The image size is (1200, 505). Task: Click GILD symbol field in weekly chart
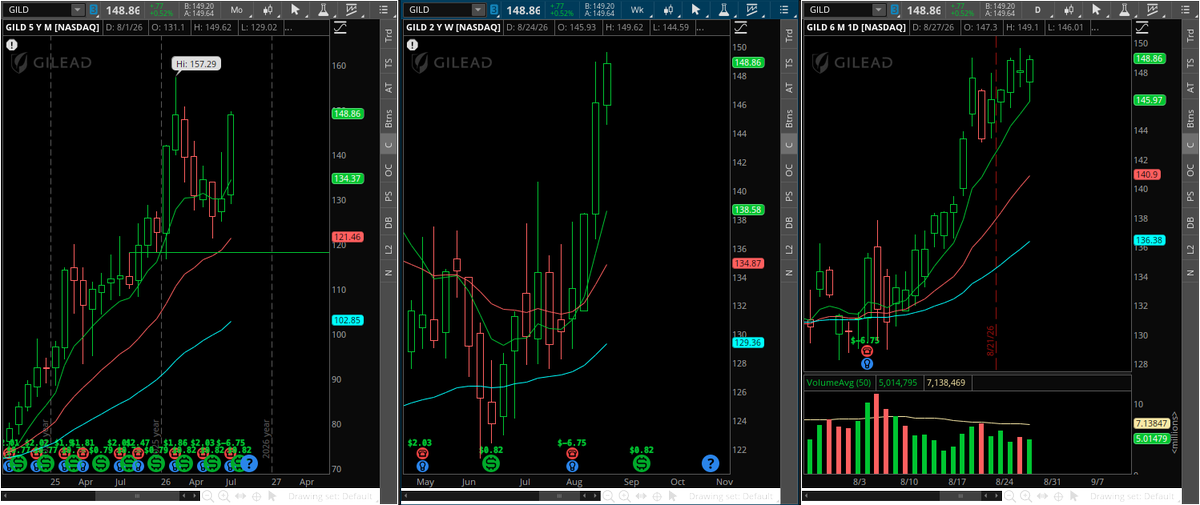tap(437, 10)
